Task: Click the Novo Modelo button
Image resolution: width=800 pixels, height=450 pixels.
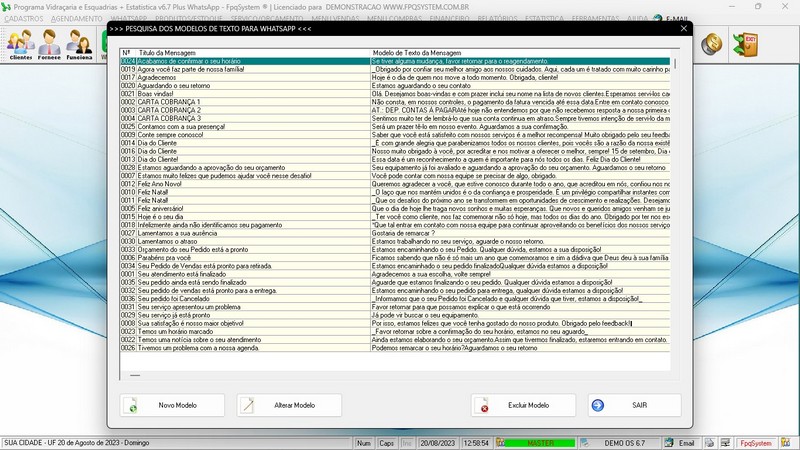Action: coord(172,405)
